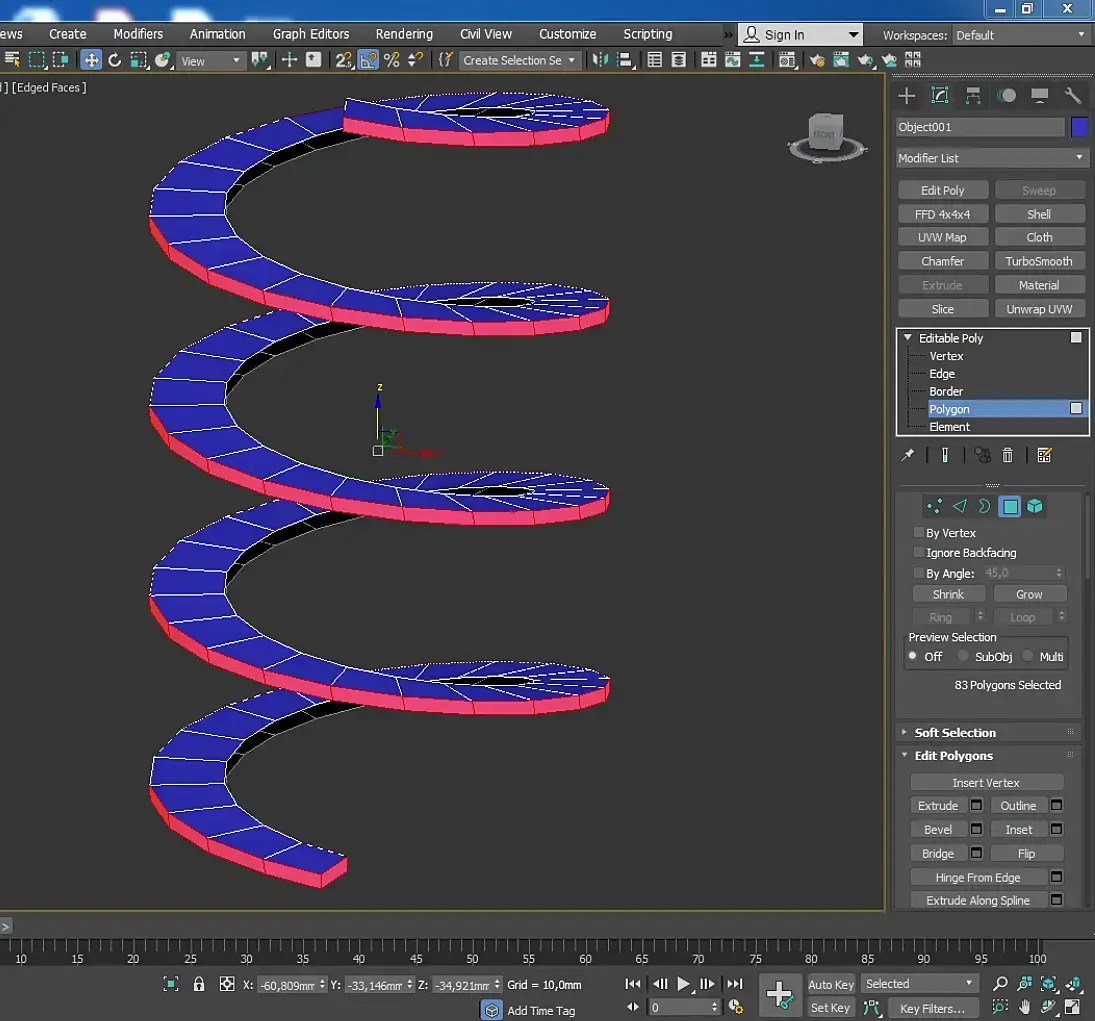Select the Element sub-object cube icon
This screenshot has width=1095, height=1021.
tap(1035, 507)
